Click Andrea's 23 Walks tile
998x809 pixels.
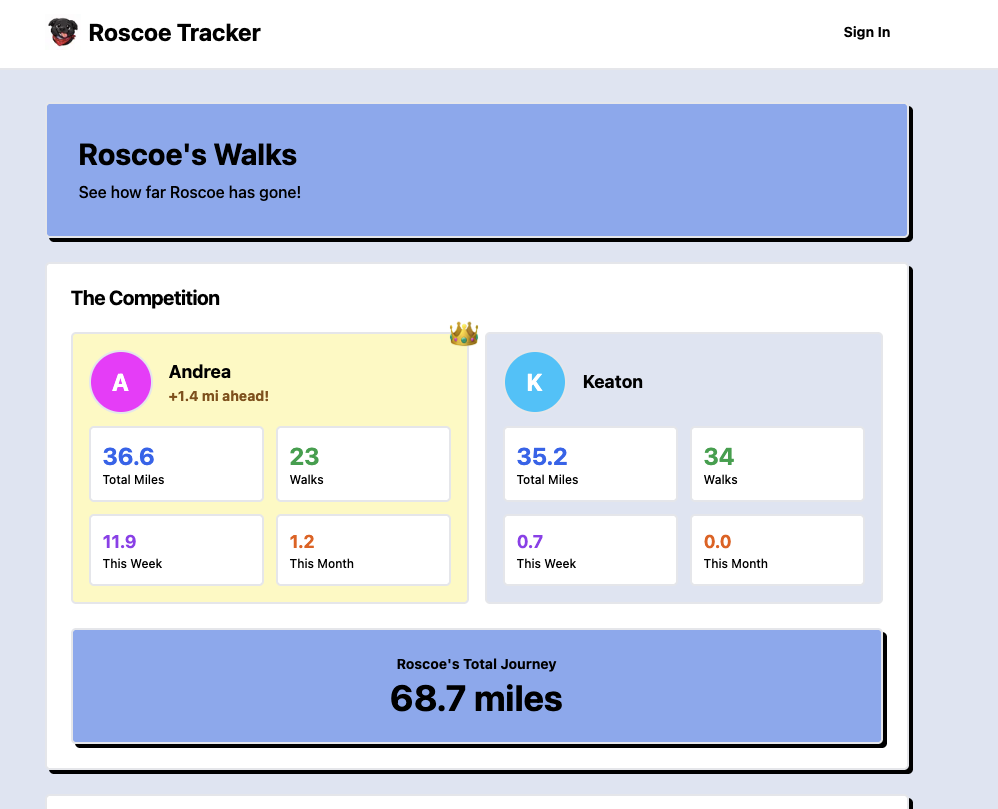point(363,464)
